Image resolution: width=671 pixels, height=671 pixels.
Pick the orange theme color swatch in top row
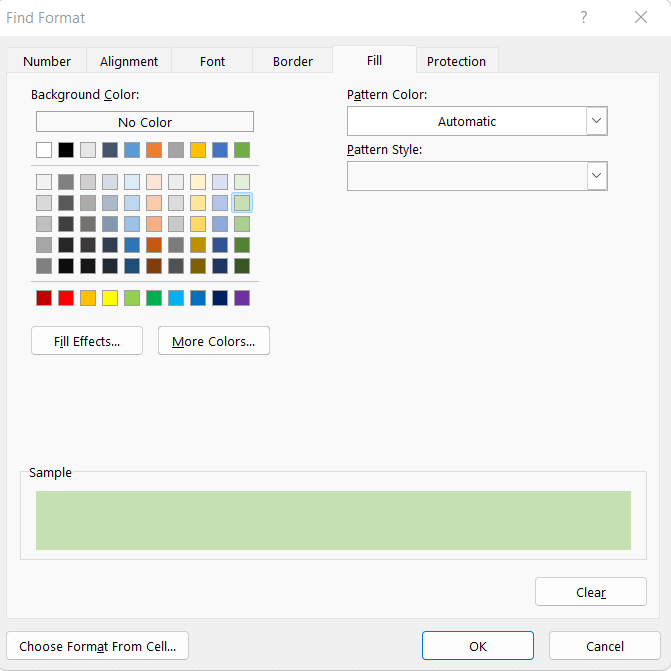(154, 150)
